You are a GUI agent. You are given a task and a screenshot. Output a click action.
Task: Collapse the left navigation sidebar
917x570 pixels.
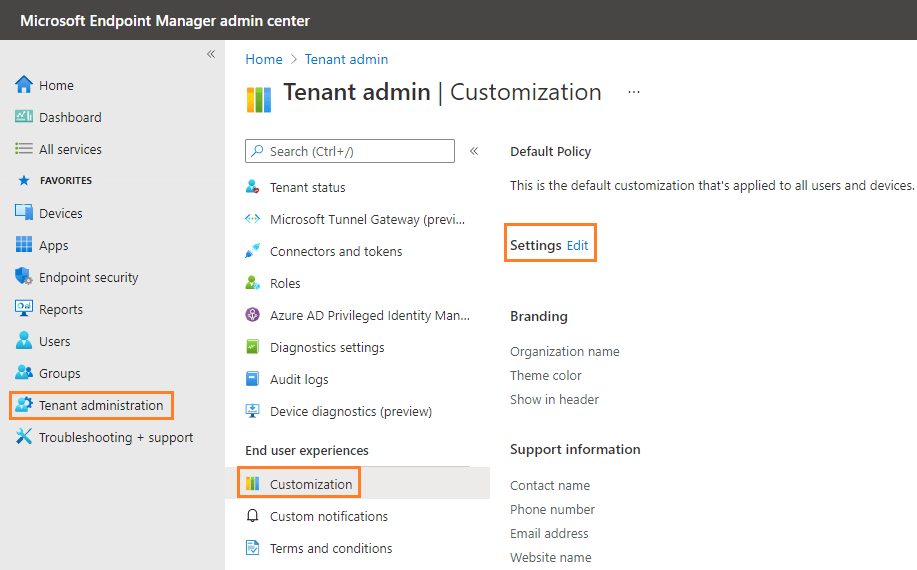coord(211,54)
